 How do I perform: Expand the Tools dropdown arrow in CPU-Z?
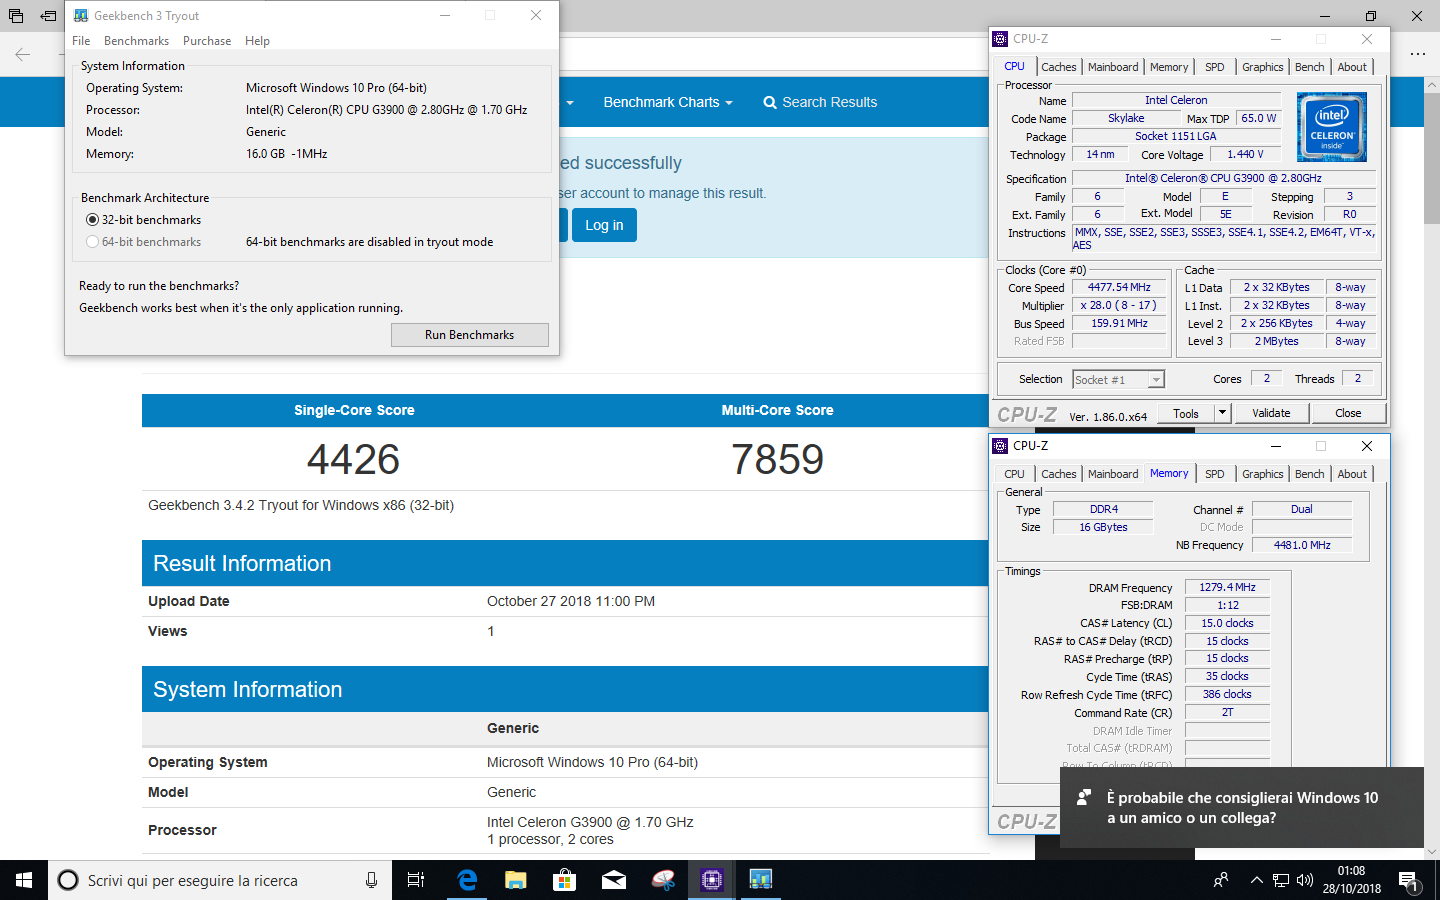pos(1222,413)
